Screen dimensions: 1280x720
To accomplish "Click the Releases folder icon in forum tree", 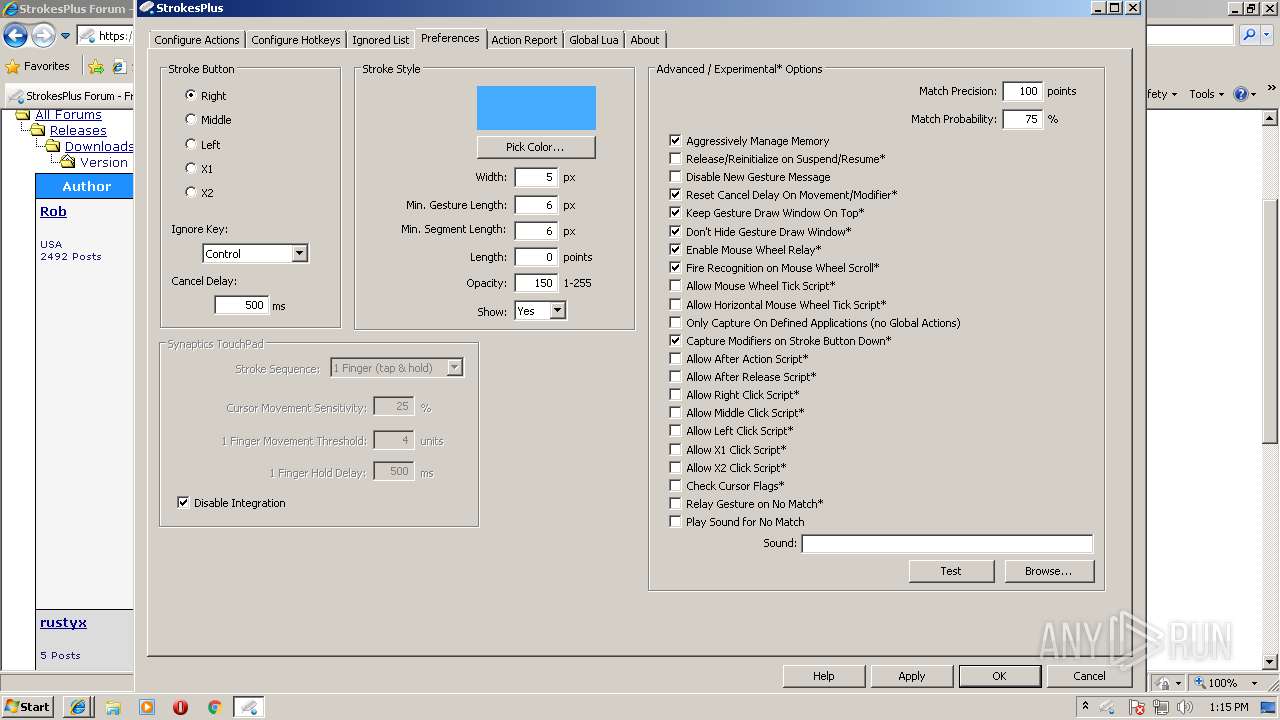I will point(38,130).
